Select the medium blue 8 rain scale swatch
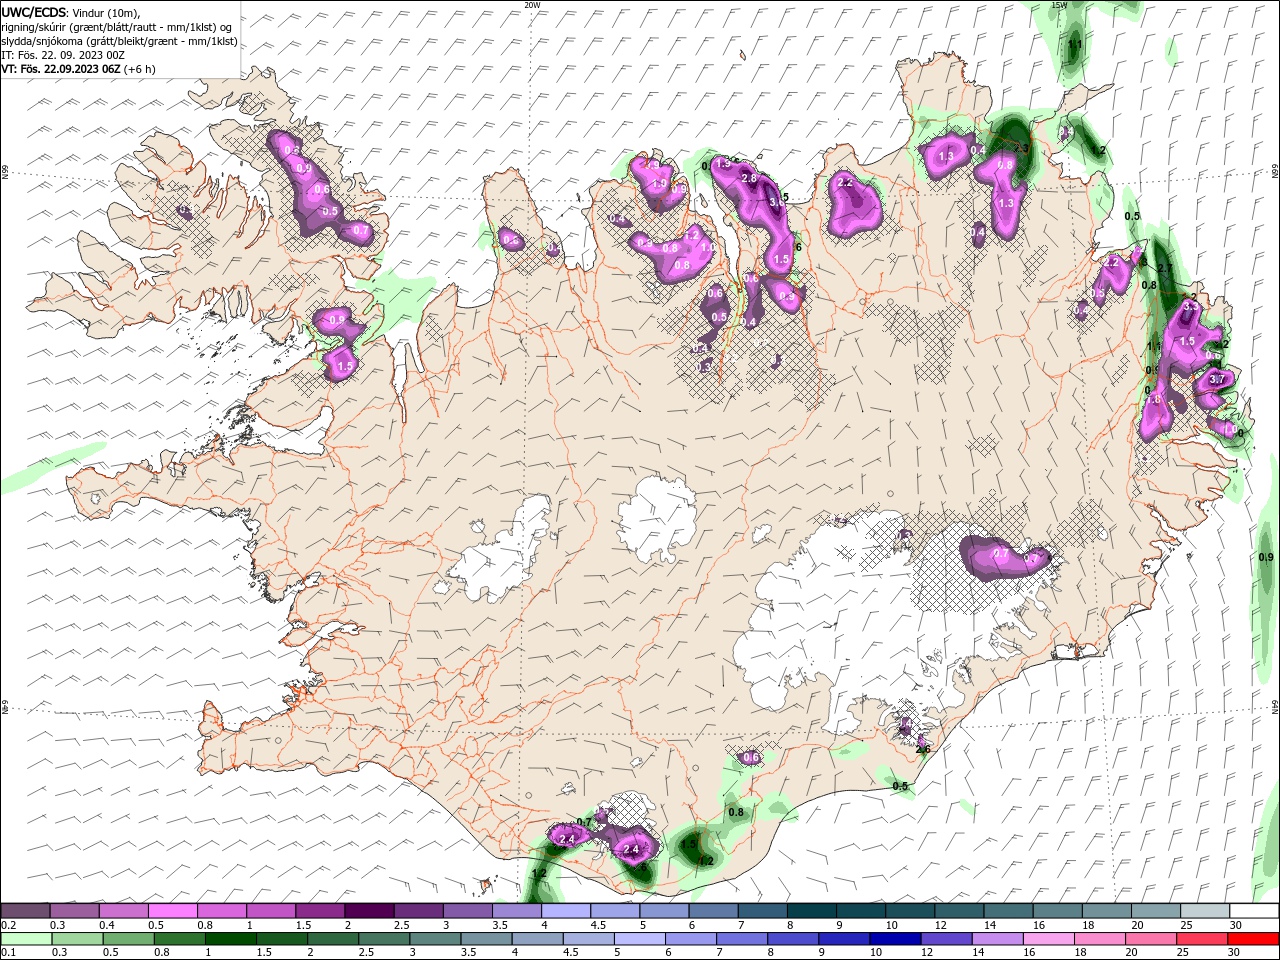Viewport: 1280px width, 960px height. coord(793,939)
